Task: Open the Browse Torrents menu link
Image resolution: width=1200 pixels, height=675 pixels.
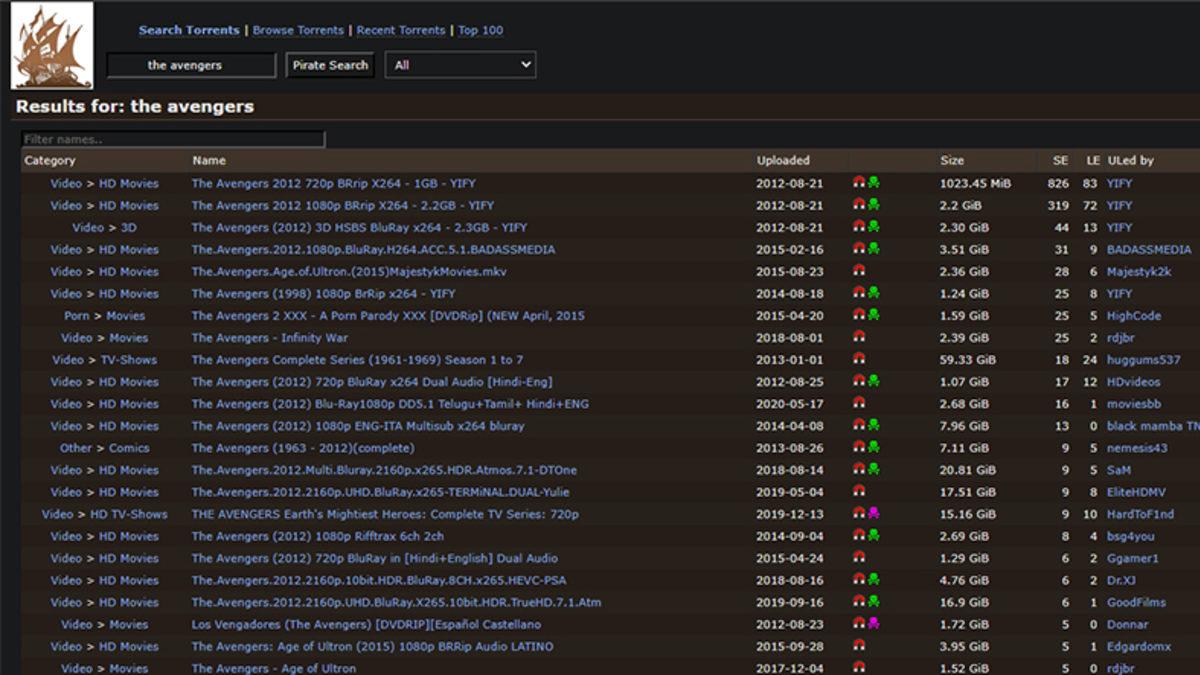Action: 298,30
